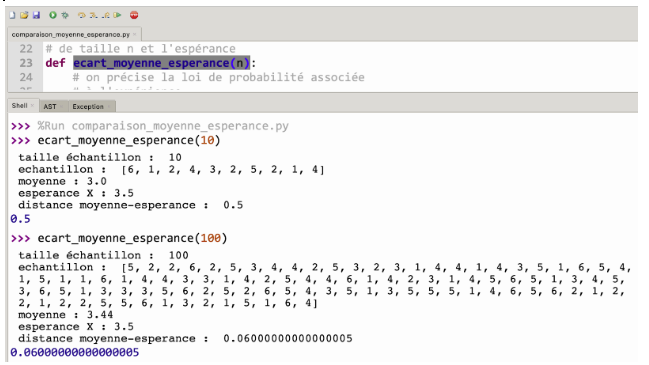The image size is (649, 365).
Task: Click the Step over debug icon
Action: pos(82,15)
